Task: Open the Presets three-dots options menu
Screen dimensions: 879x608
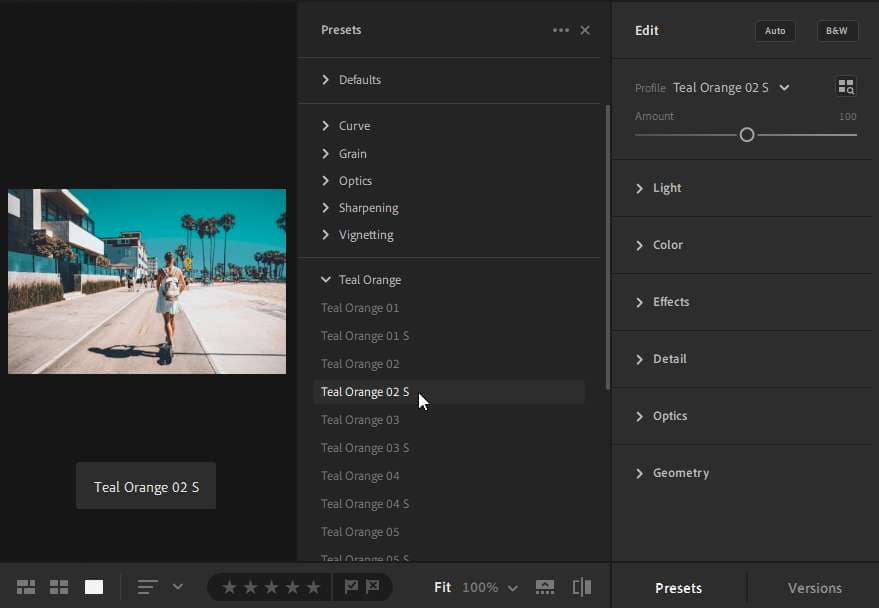Action: click(561, 30)
